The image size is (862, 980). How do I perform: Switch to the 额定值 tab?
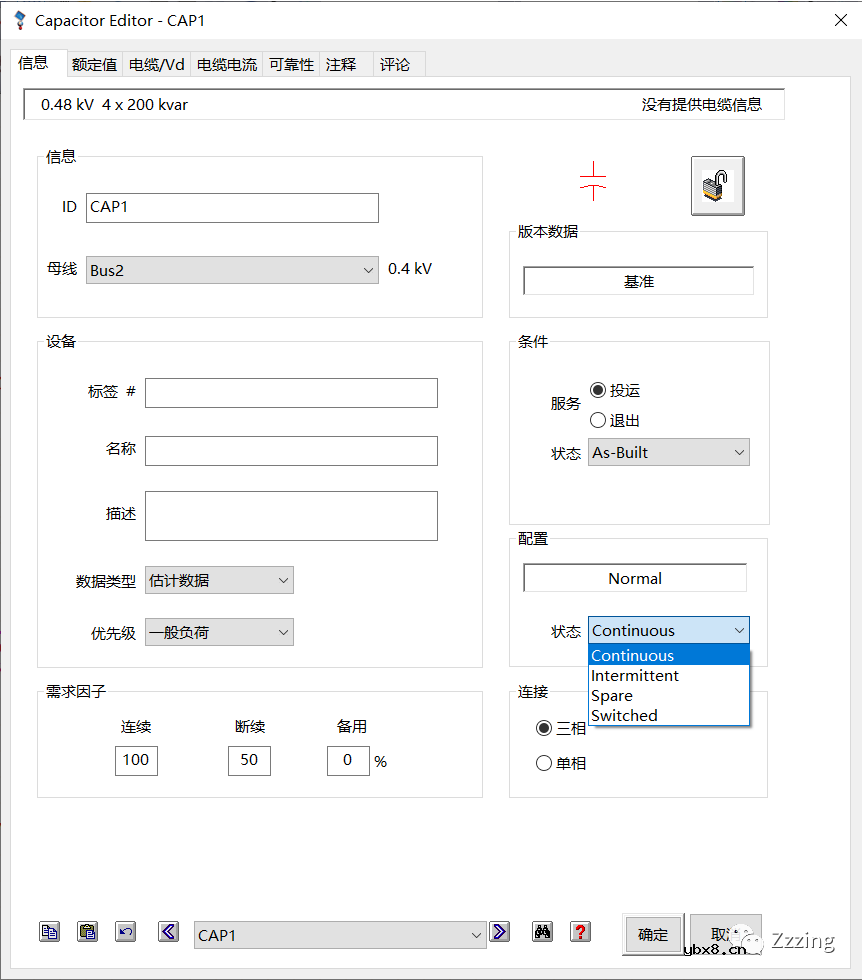(x=94, y=64)
